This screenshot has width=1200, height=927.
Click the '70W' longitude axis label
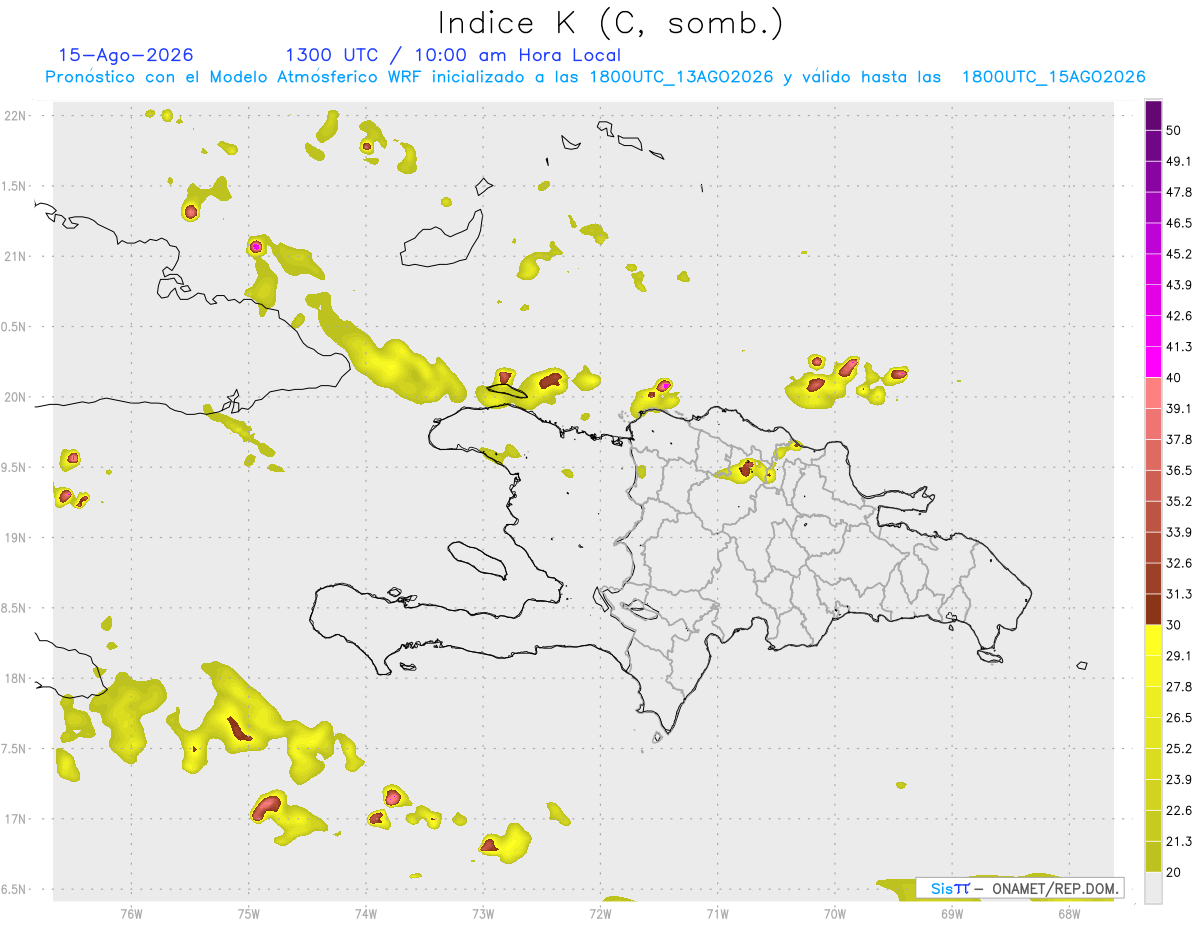pyautogui.click(x=835, y=913)
